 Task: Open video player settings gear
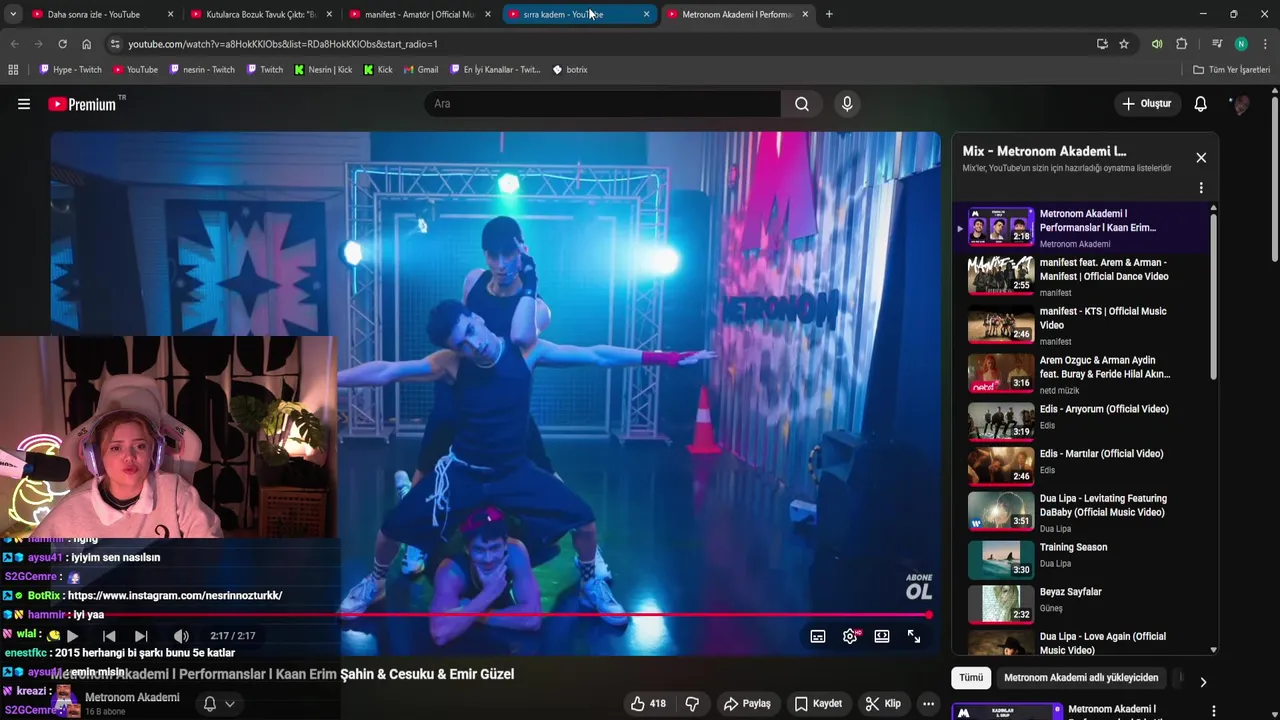(850, 636)
